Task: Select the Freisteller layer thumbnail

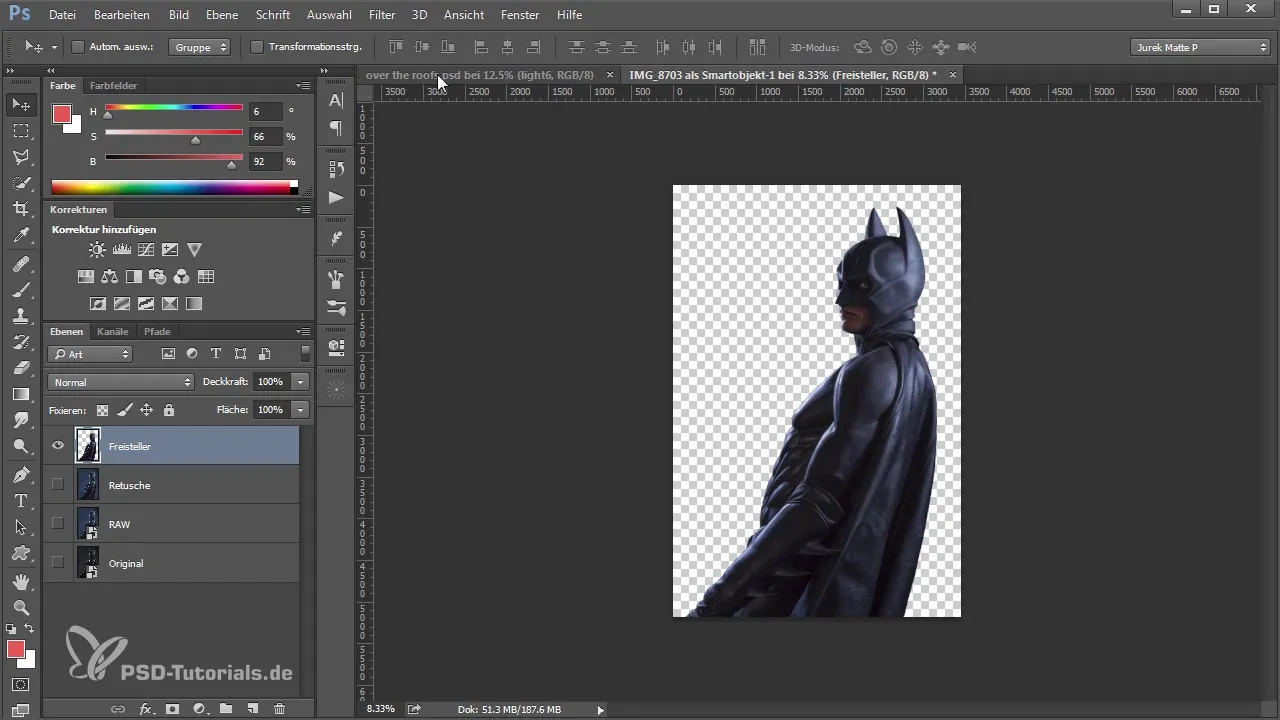Action: click(x=88, y=446)
